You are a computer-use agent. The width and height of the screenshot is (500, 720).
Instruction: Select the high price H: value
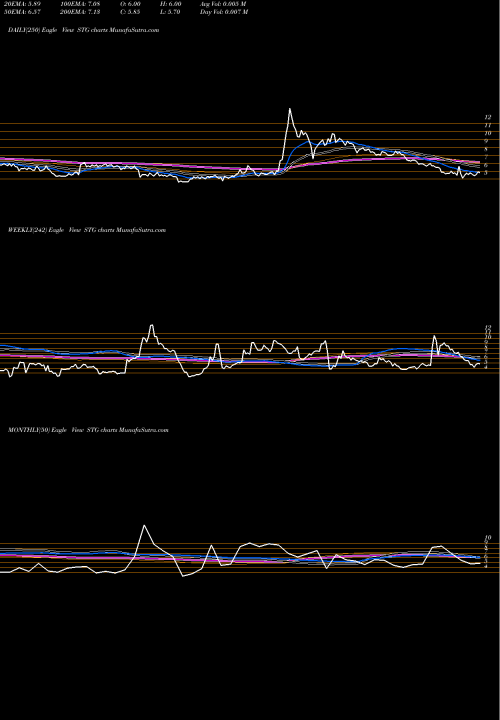(x=172, y=4)
